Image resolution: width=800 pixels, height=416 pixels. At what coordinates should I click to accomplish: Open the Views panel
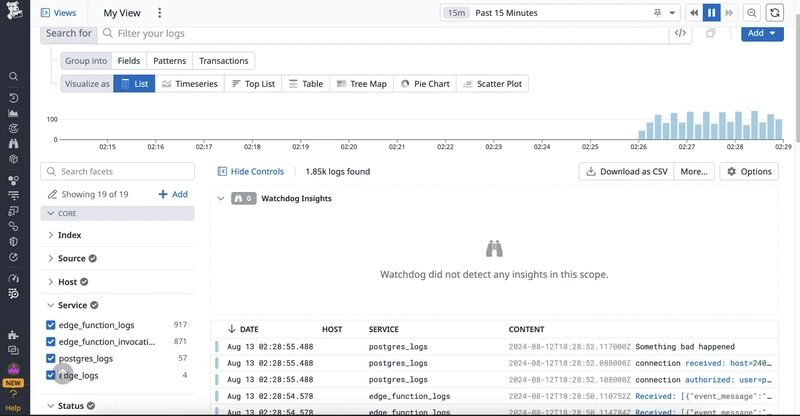coord(58,13)
